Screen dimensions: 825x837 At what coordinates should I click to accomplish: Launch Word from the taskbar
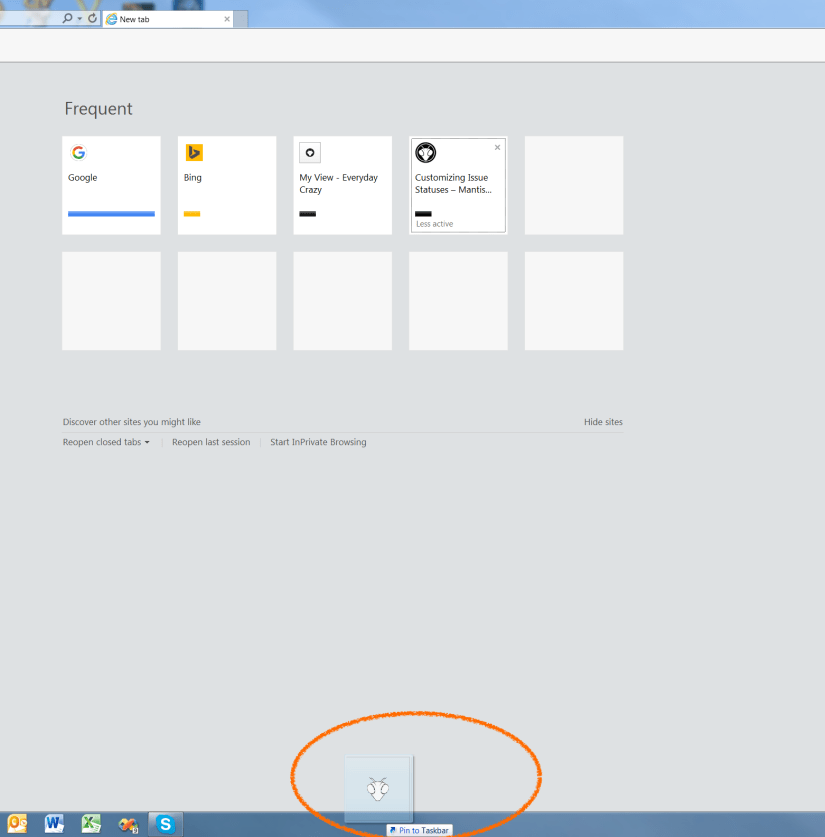coord(54,824)
